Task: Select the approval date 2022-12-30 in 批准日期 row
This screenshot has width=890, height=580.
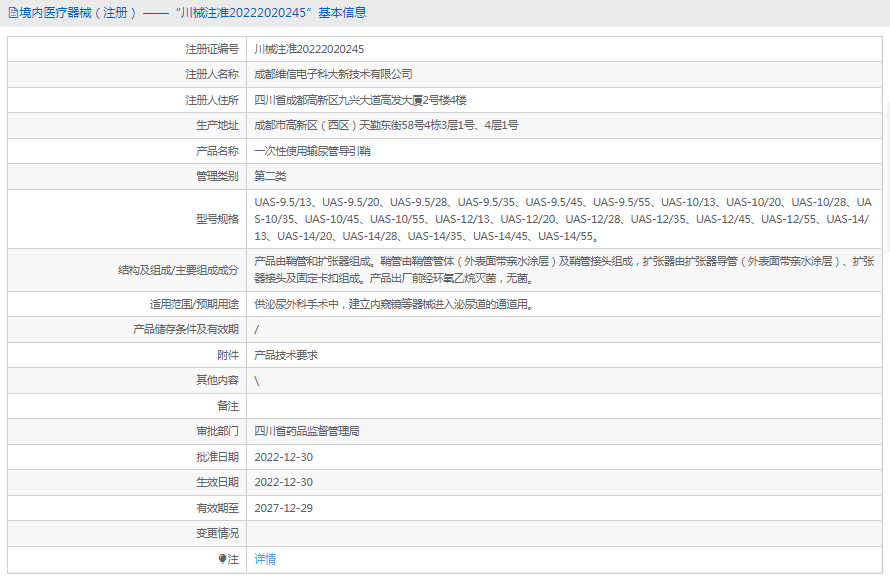Action: click(283, 457)
